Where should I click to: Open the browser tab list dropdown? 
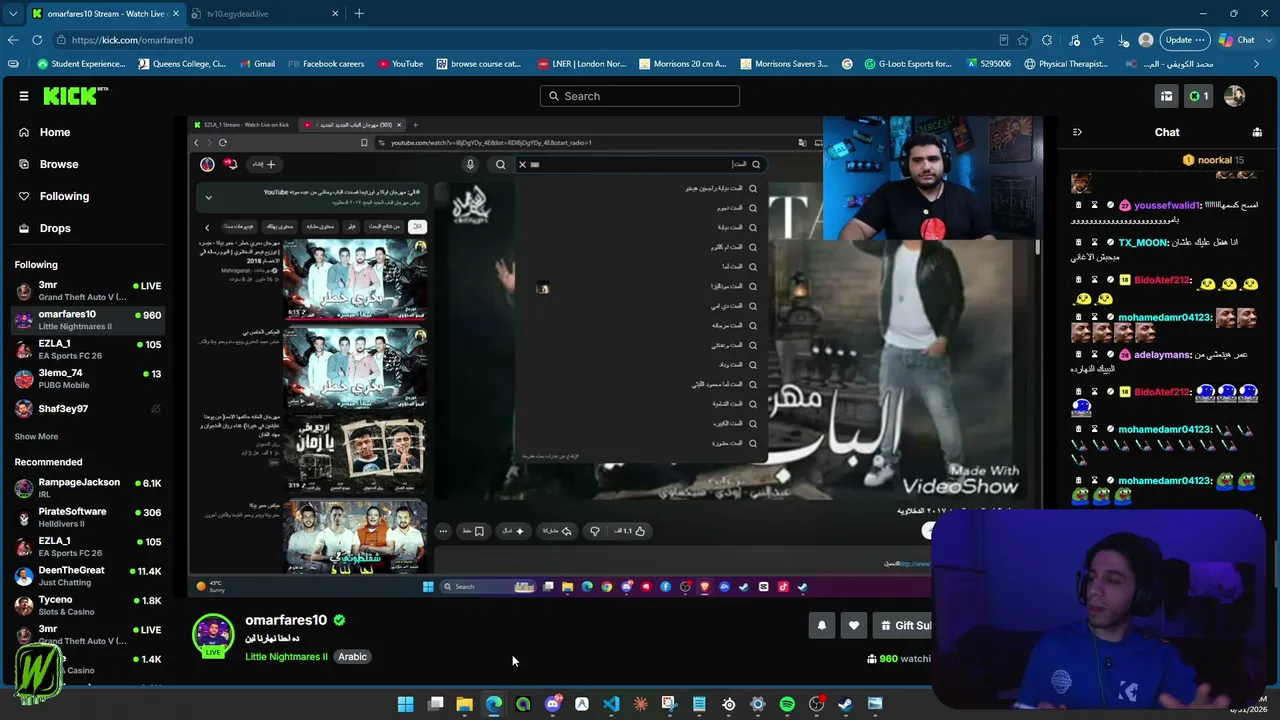pos(13,14)
